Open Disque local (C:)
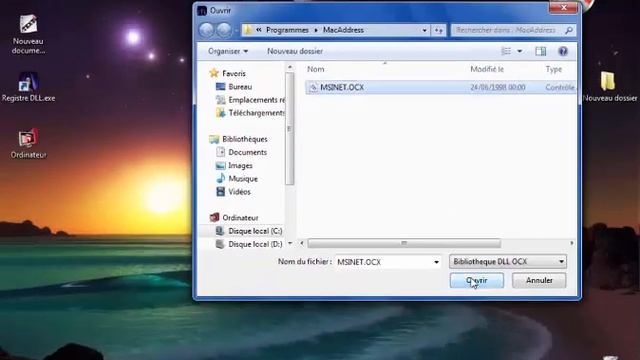The image size is (640, 360). click(x=255, y=231)
